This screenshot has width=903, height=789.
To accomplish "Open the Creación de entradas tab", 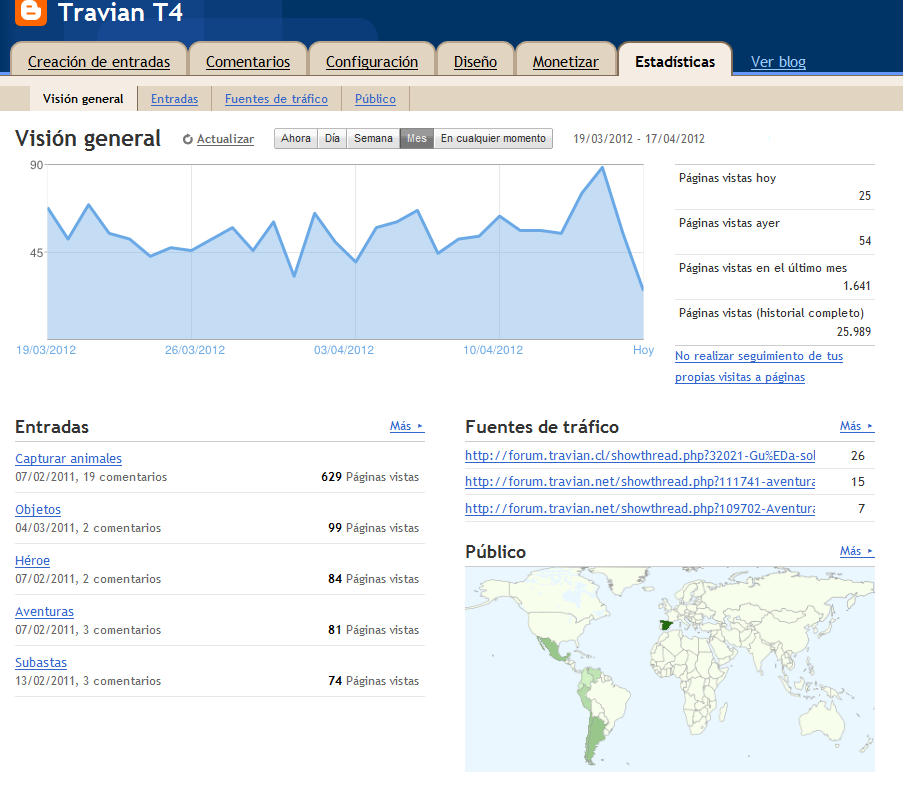I will point(99,62).
